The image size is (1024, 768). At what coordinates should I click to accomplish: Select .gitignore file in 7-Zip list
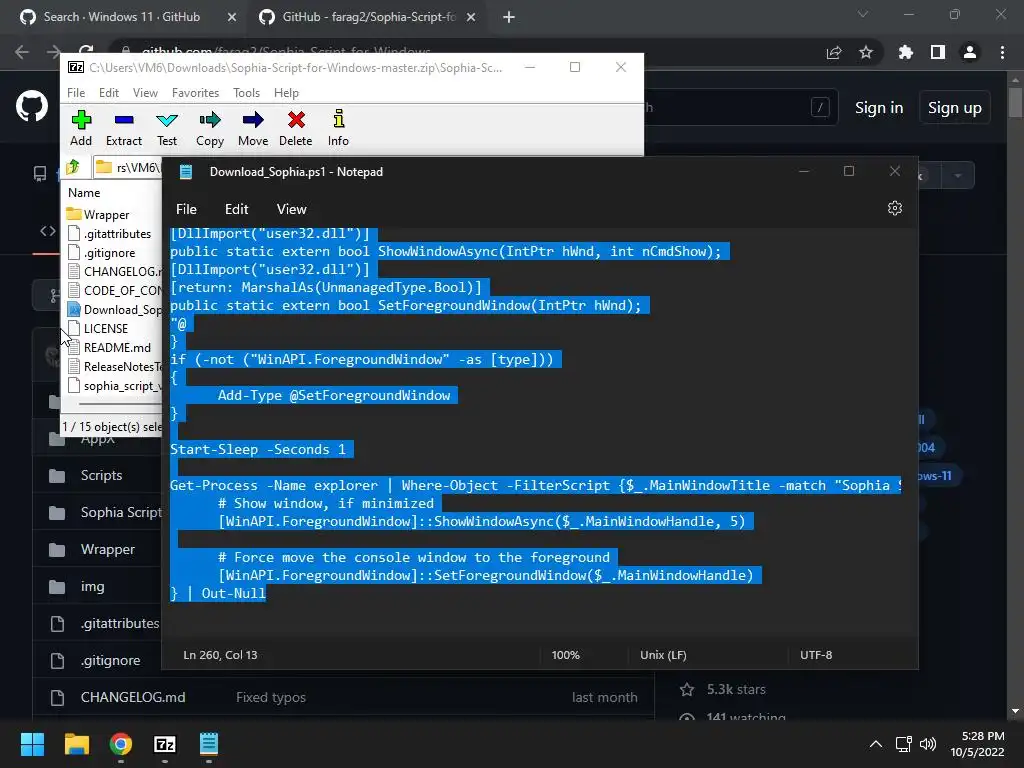[x=110, y=253]
